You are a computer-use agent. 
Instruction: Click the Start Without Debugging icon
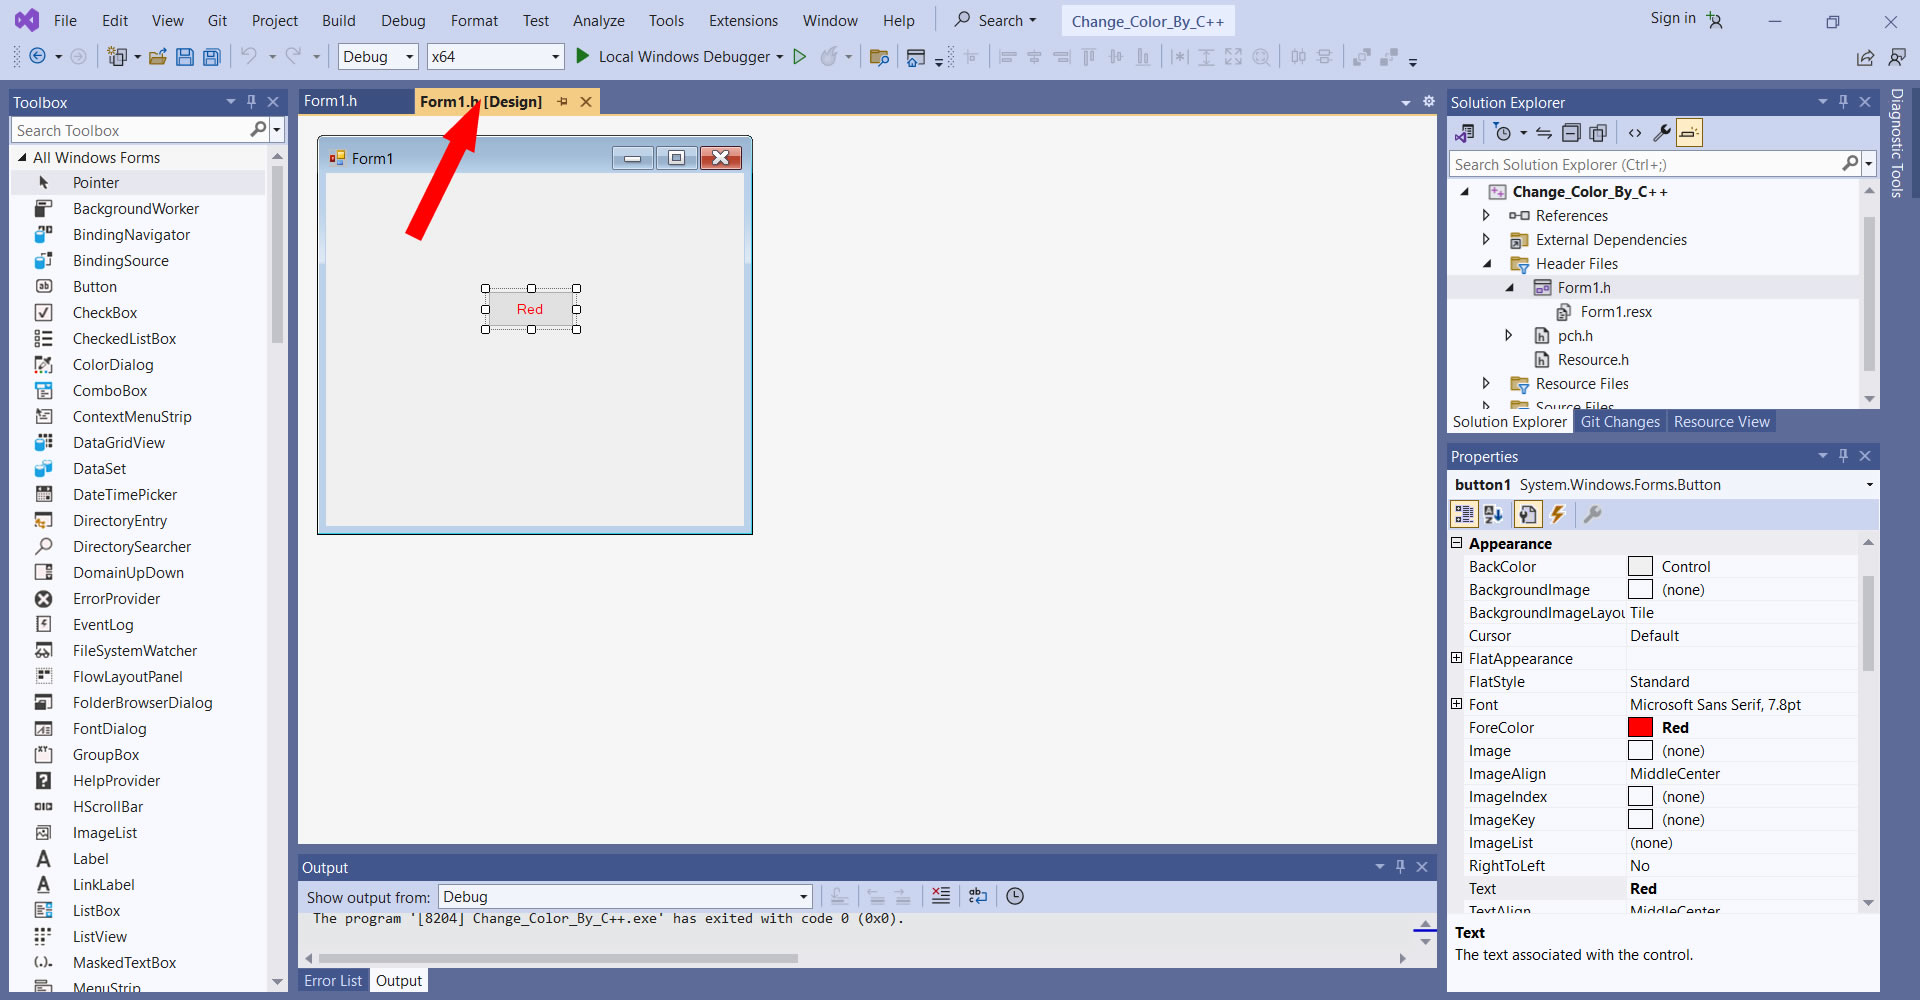pos(800,57)
